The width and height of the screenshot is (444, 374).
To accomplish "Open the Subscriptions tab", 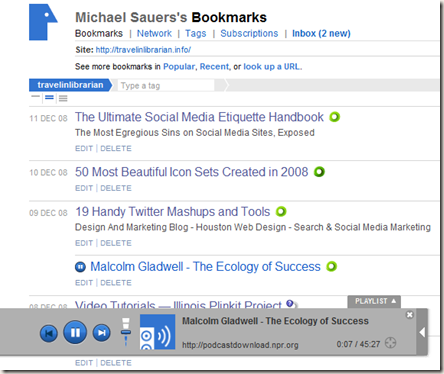I will [249, 33].
